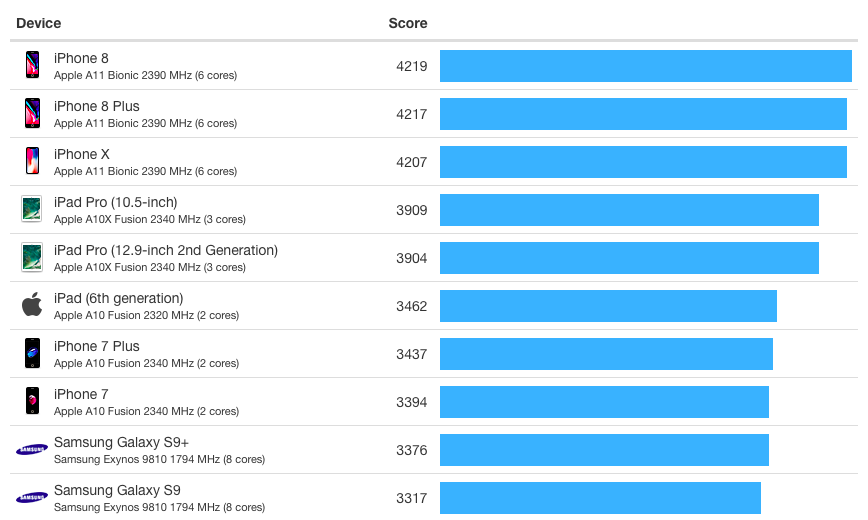The image size is (868, 520).
Task: Click the iPhone 8 device icon
Action: click(32, 66)
